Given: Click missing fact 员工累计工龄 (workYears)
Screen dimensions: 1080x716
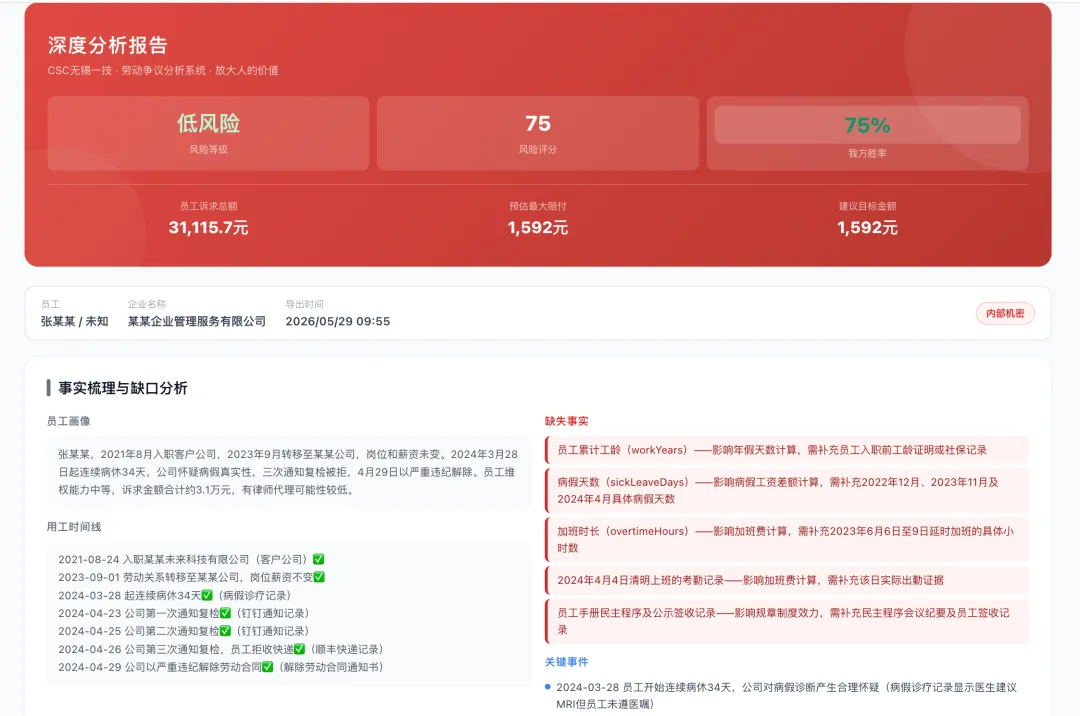Looking at the screenshot, I should click(x=787, y=450).
